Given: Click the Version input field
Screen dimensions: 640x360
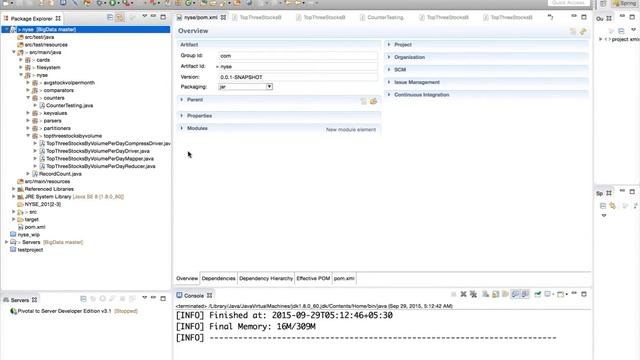Looking at the screenshot, I should (298, 77).
